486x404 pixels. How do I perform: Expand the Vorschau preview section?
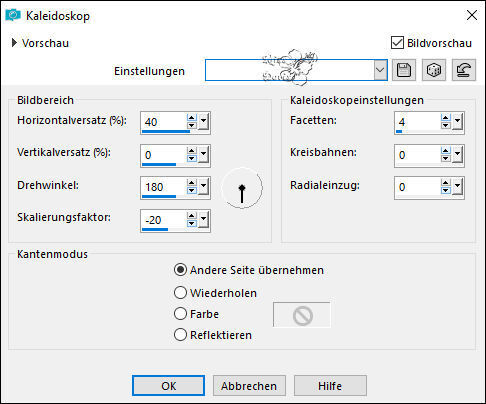[x=14, y=43]
